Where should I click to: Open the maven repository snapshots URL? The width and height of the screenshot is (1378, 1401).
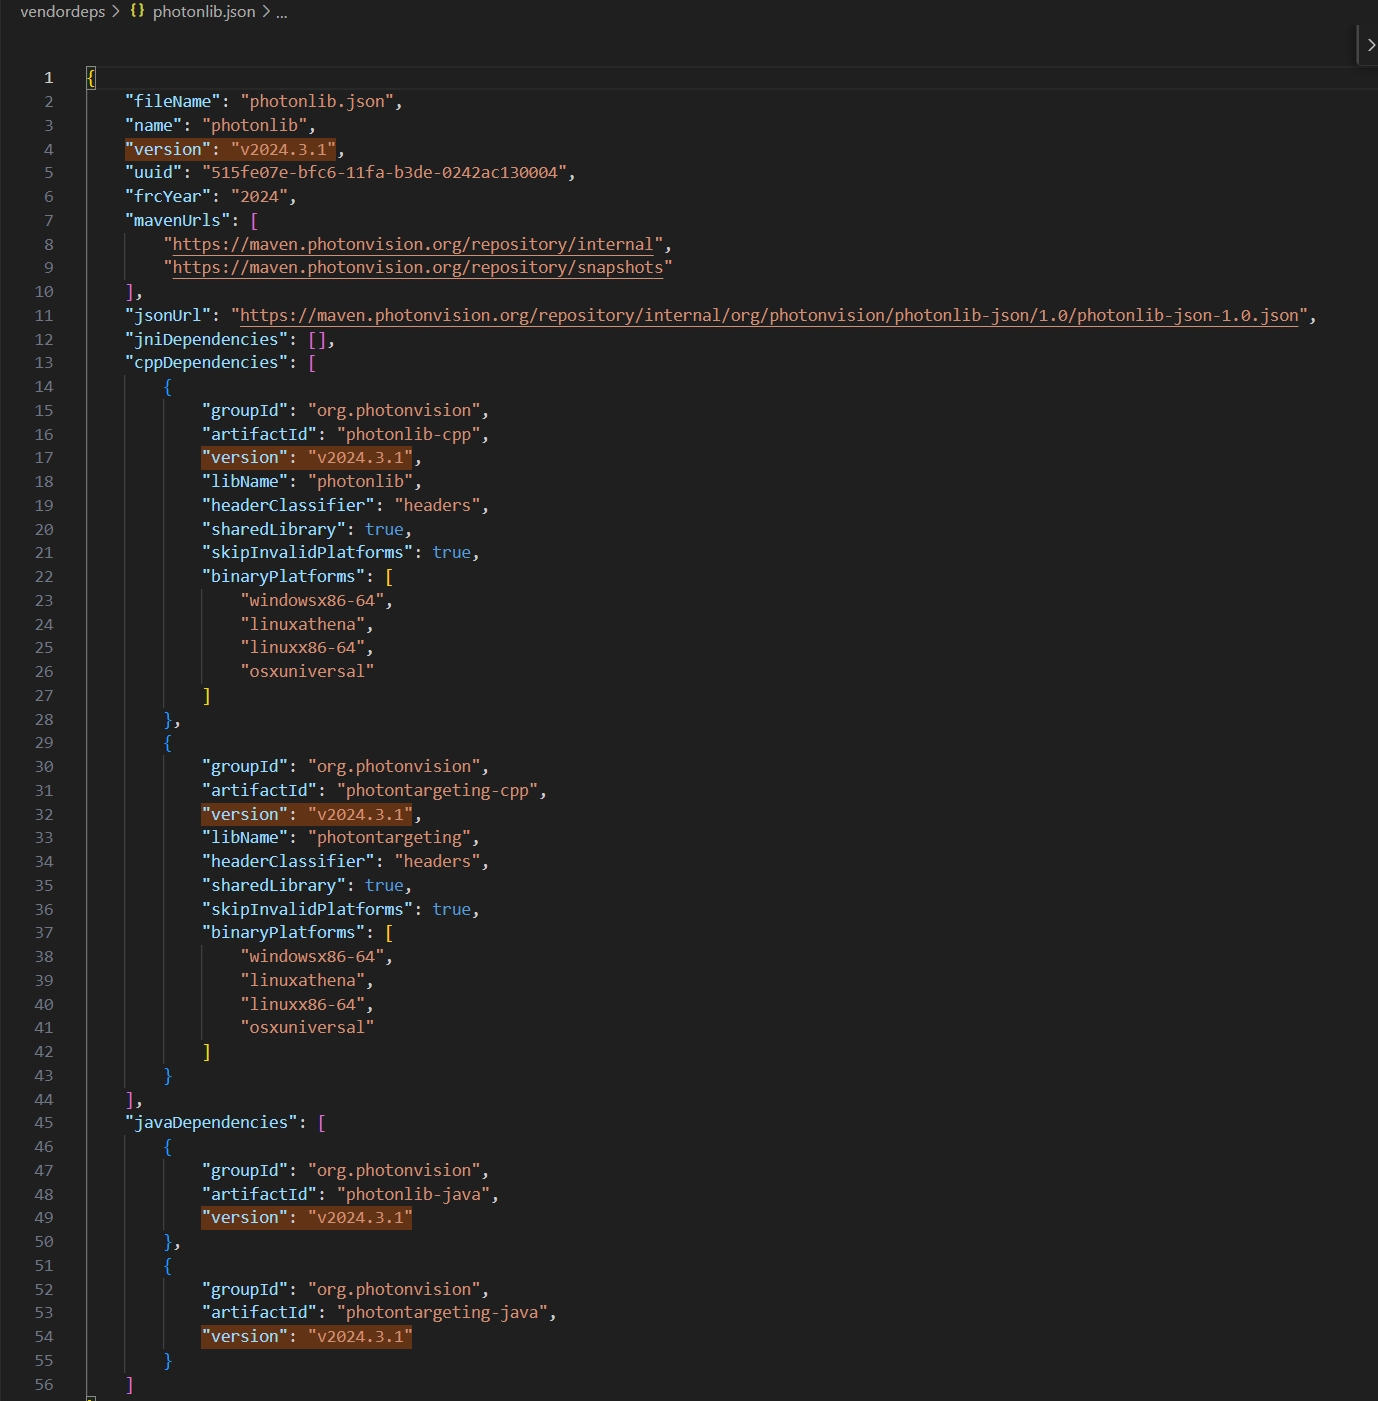(418, 268)
